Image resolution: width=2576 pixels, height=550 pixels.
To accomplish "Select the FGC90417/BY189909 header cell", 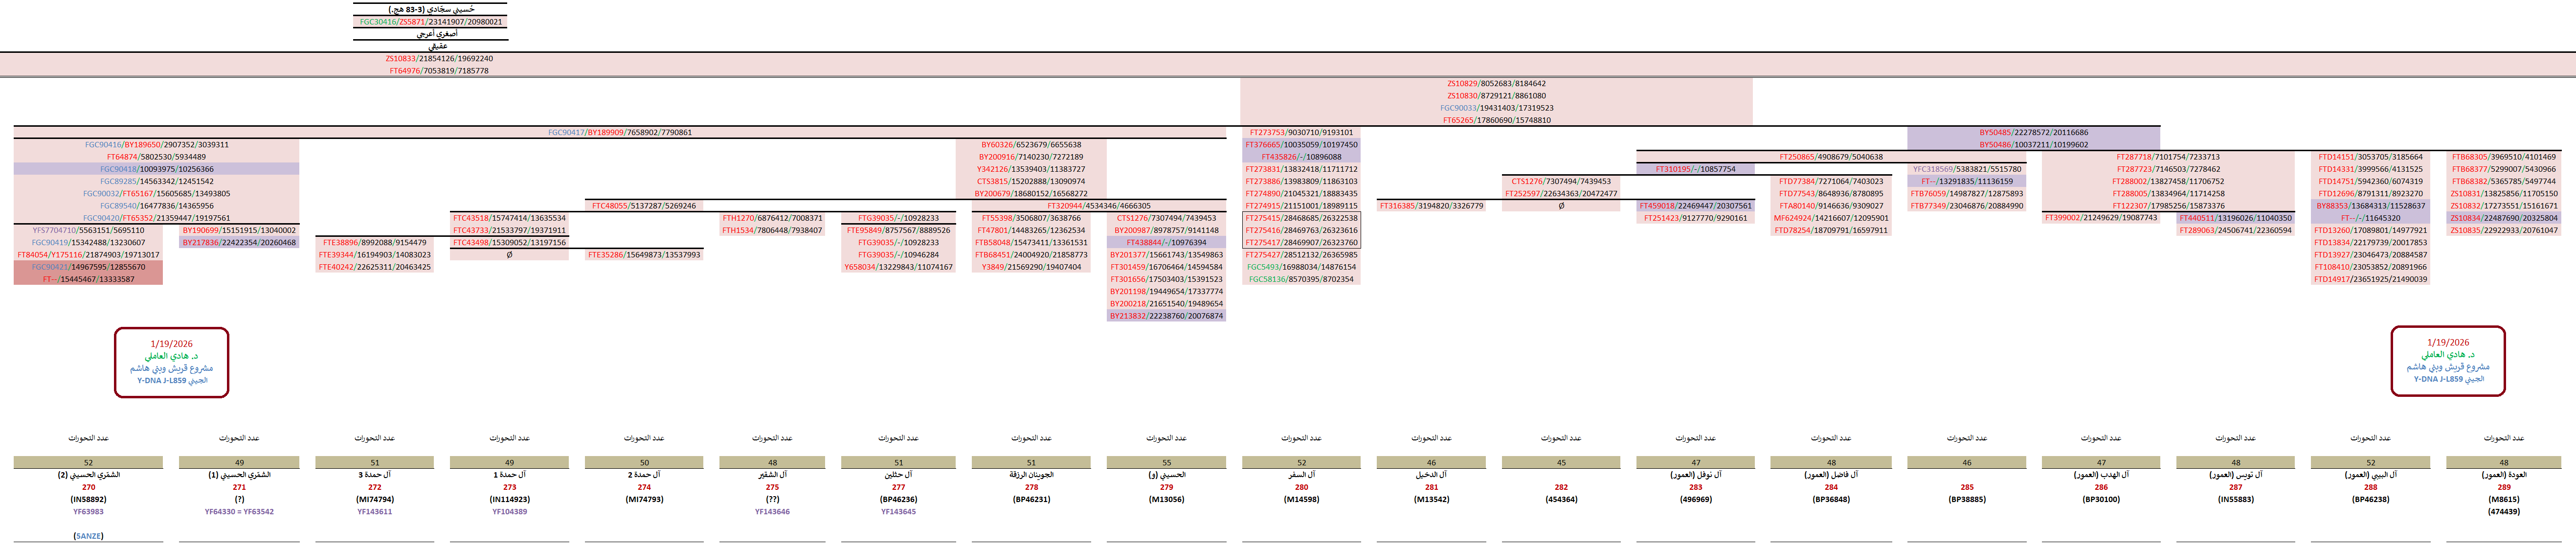I will click(x=619, y=132).
